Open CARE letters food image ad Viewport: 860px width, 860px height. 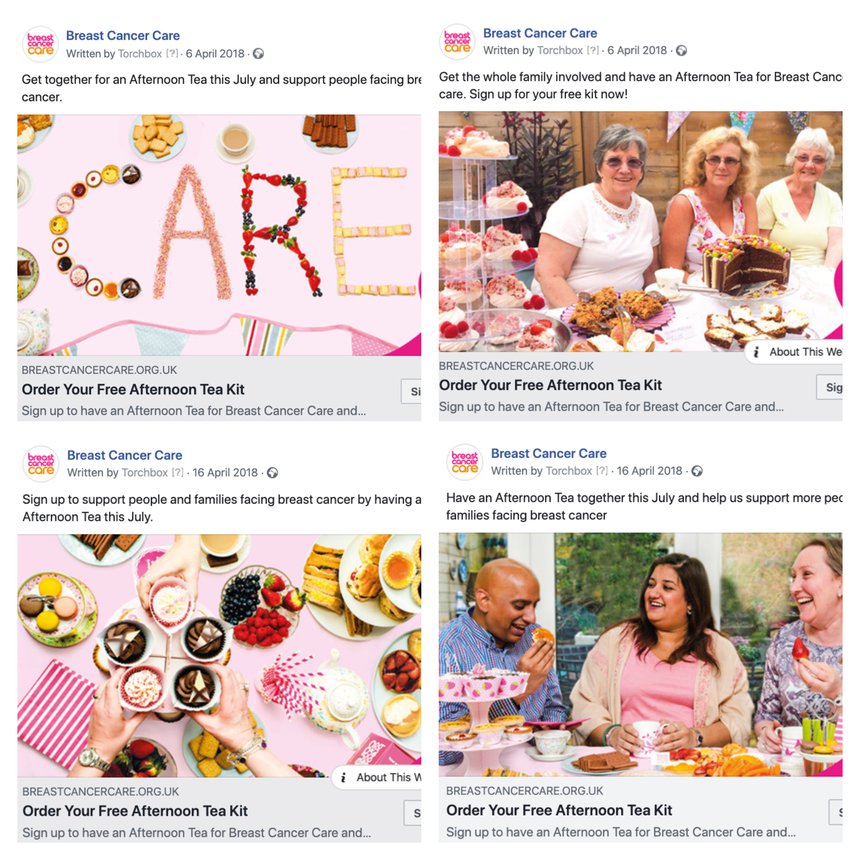coord(219,235)
